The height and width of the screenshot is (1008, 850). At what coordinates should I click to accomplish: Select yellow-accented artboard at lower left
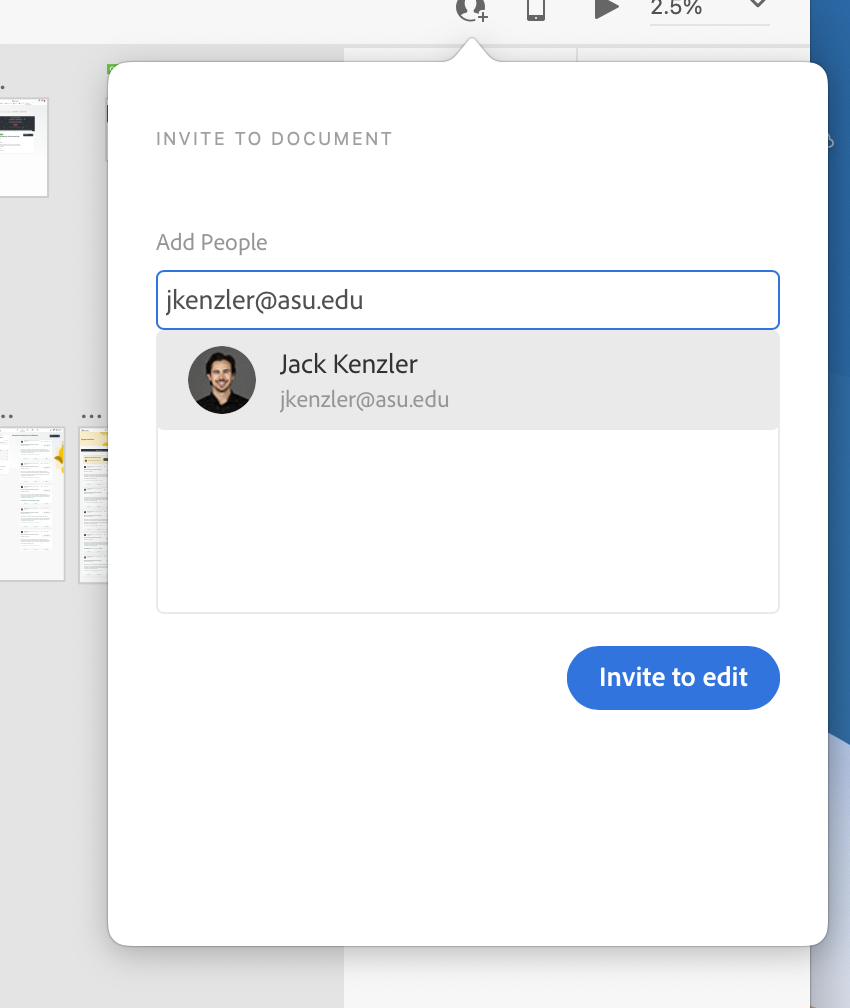(32, 503)
